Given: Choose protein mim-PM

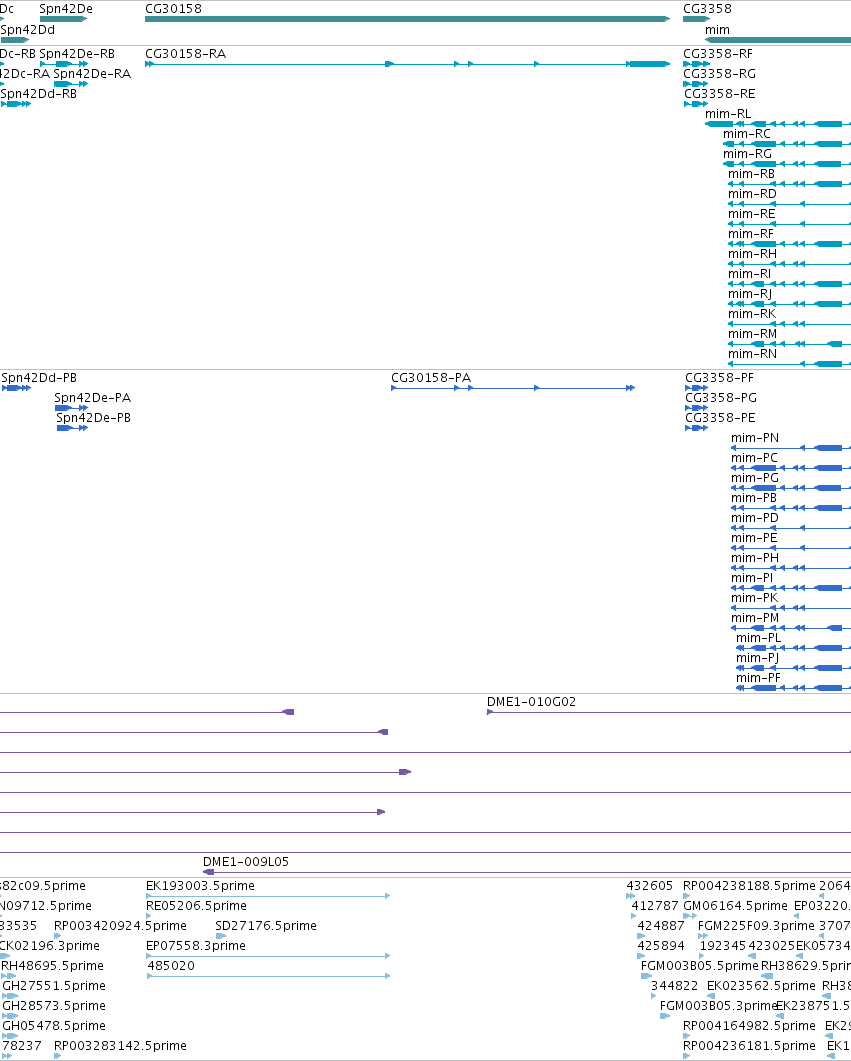Looking at the screenshot, I should click(x=754, y=618).
